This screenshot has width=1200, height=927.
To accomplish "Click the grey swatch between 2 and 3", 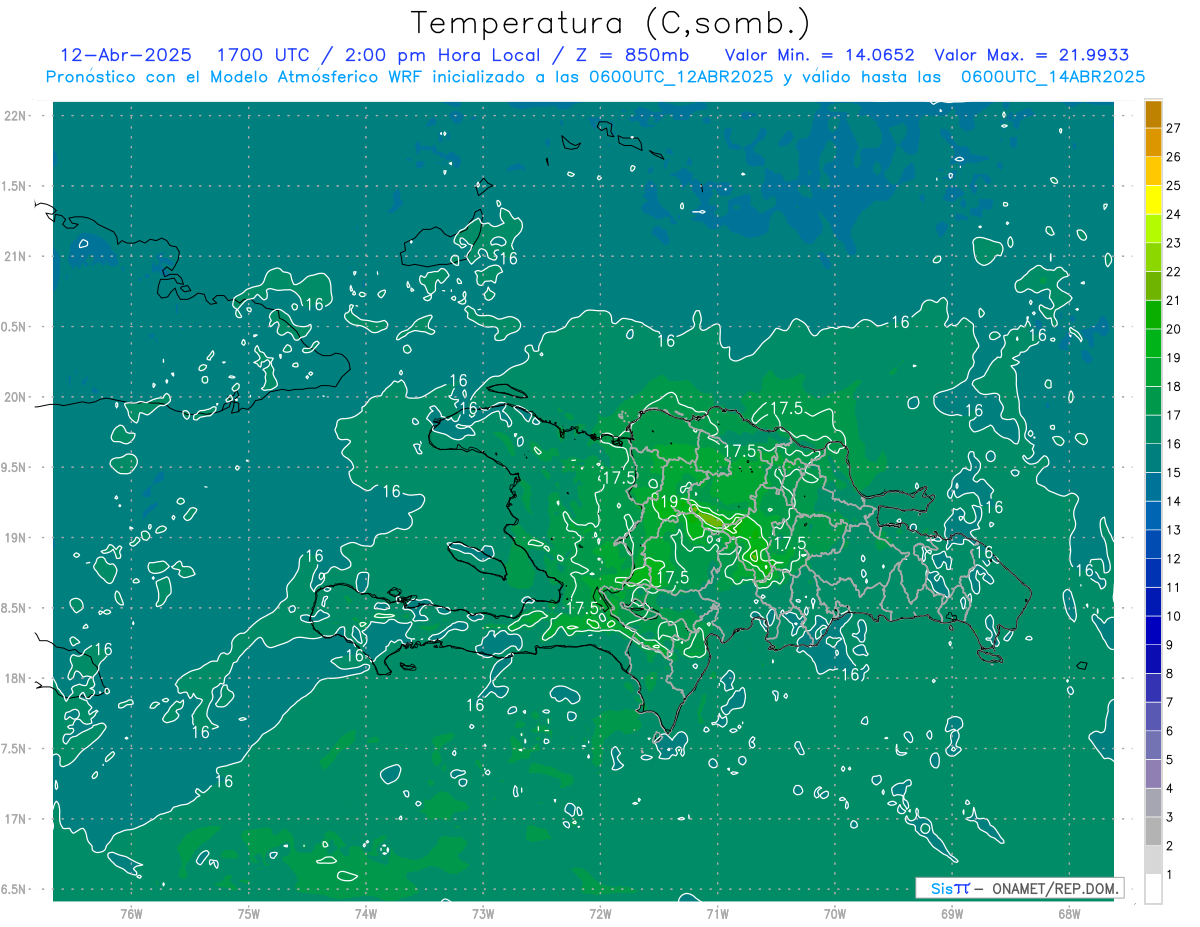I will point(1153,832).
